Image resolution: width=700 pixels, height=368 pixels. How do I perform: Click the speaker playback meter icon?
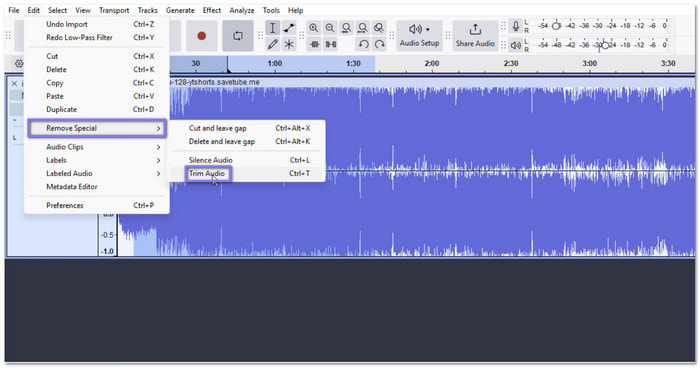(x=516, y=45)
